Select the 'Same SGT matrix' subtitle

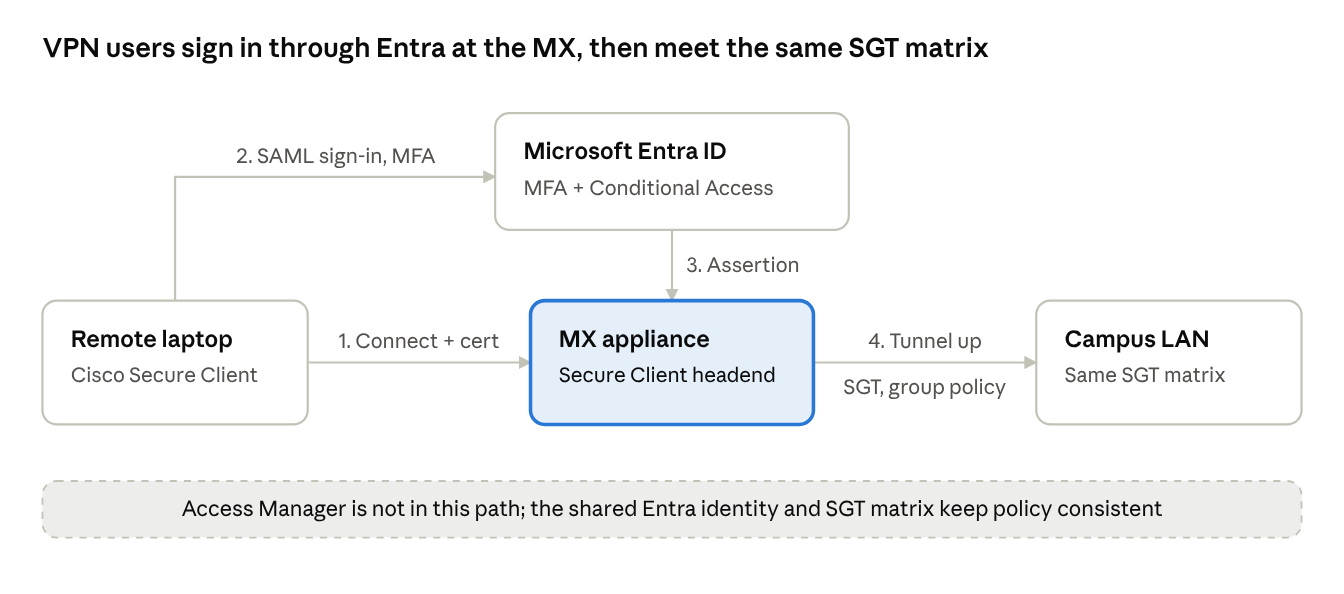click(x=1145, y=375)
